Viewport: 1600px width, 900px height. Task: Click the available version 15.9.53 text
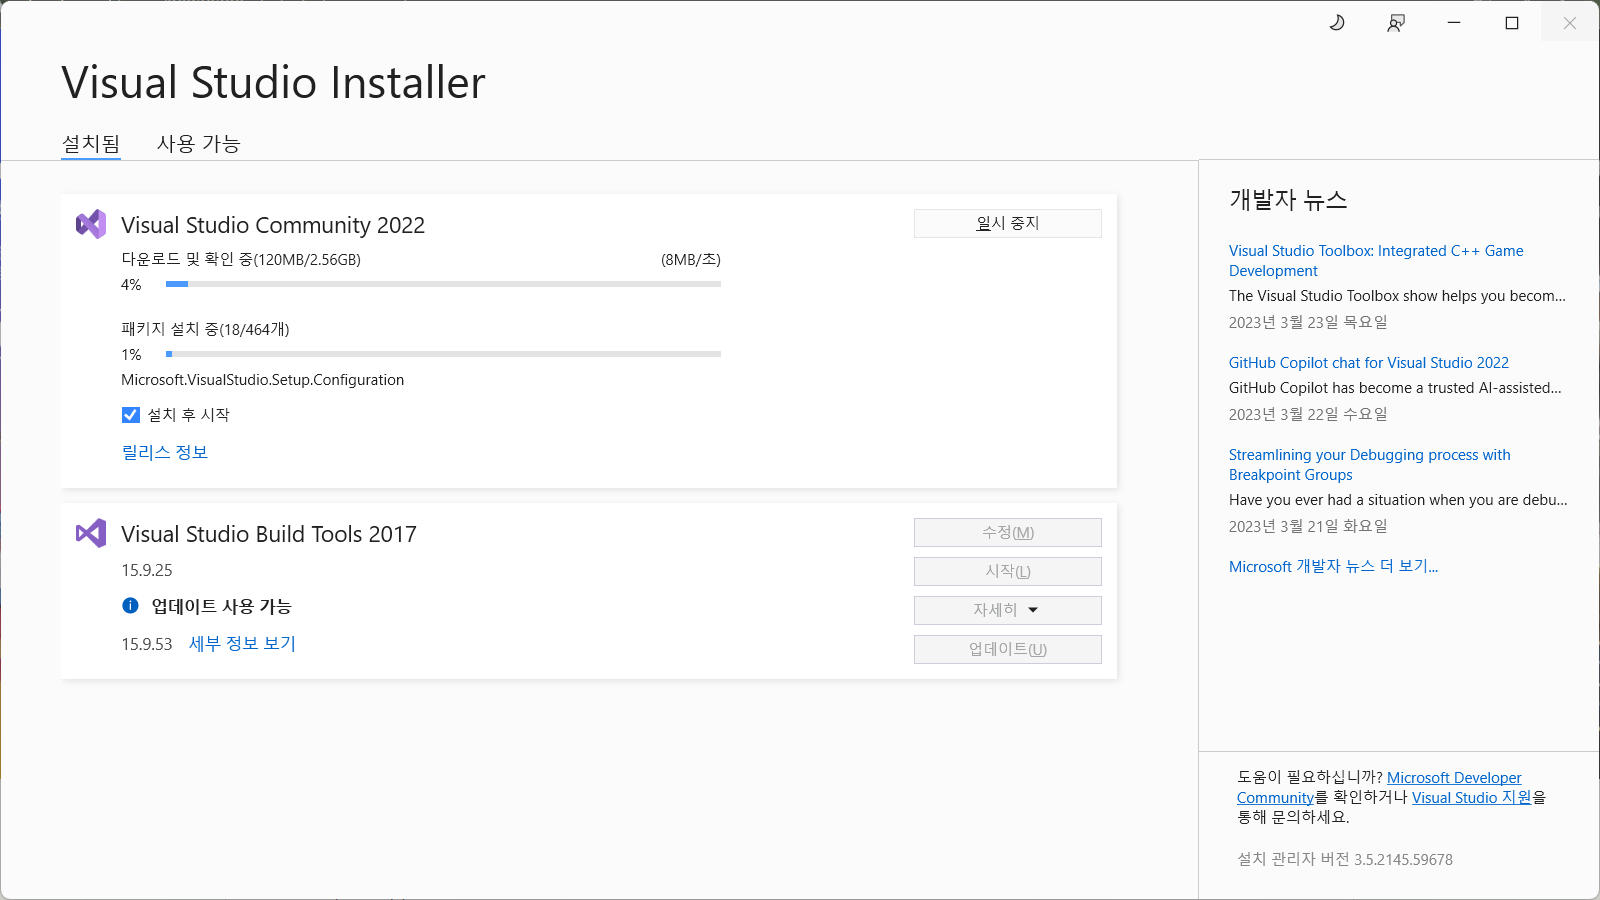point(147,644)
